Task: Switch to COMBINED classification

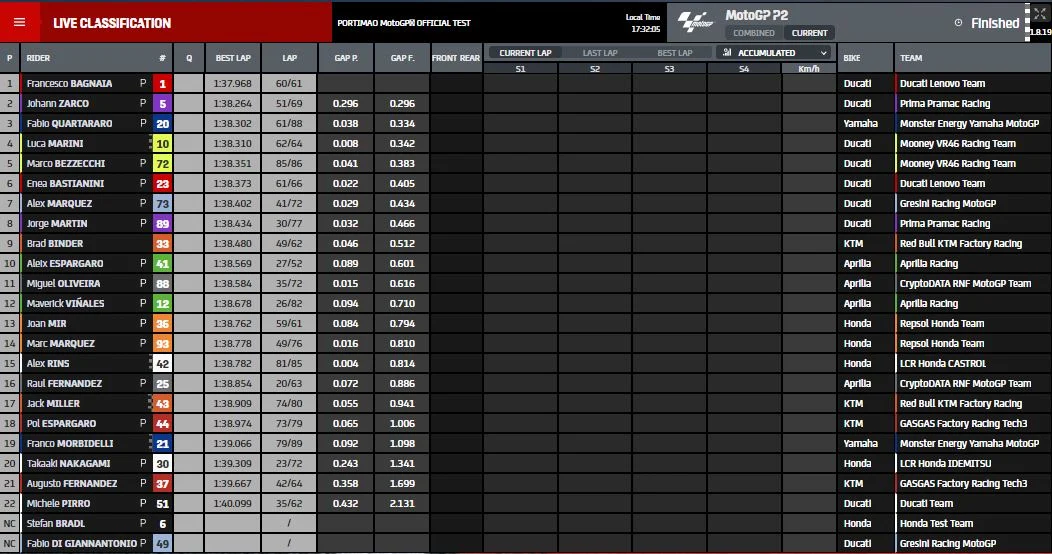Action: tap(753, 33)
